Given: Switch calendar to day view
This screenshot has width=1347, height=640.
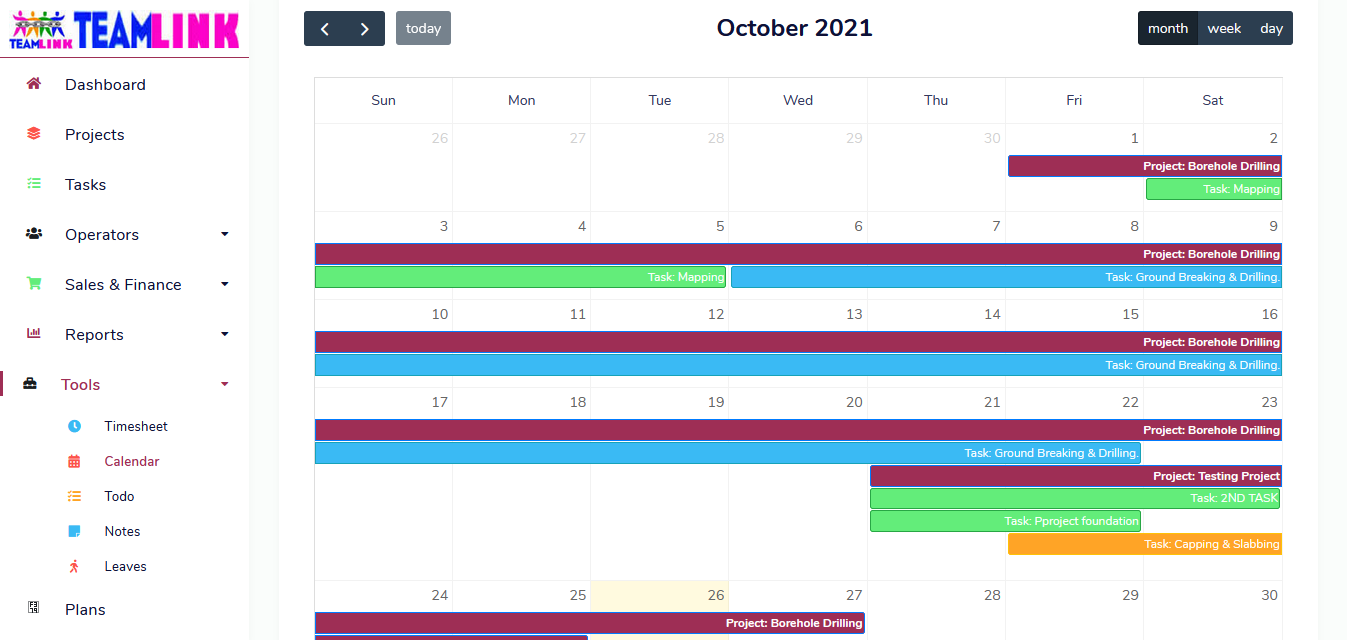Looking at the screenshot, I should 1271,28.
